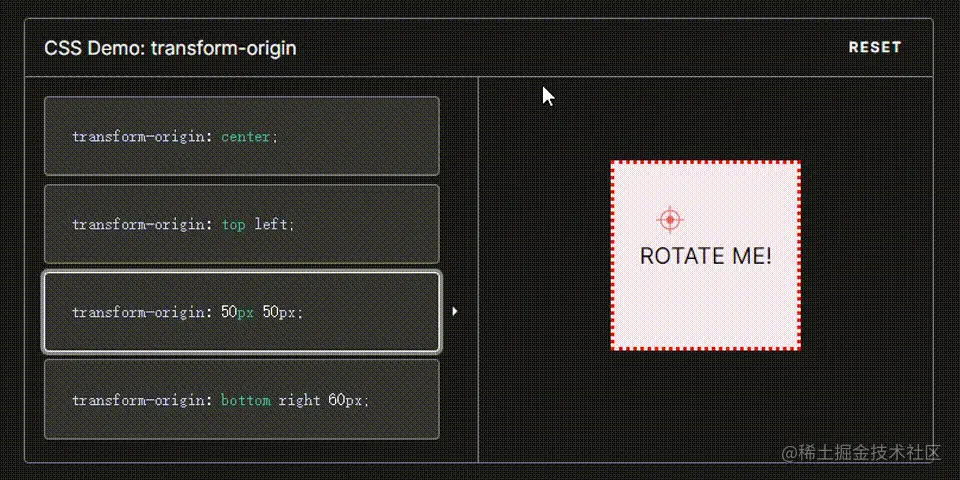Choose the transform-origin: top left example
Viewport: 960px width, 480px height.
pyautogui.click(x=241, y=224)
